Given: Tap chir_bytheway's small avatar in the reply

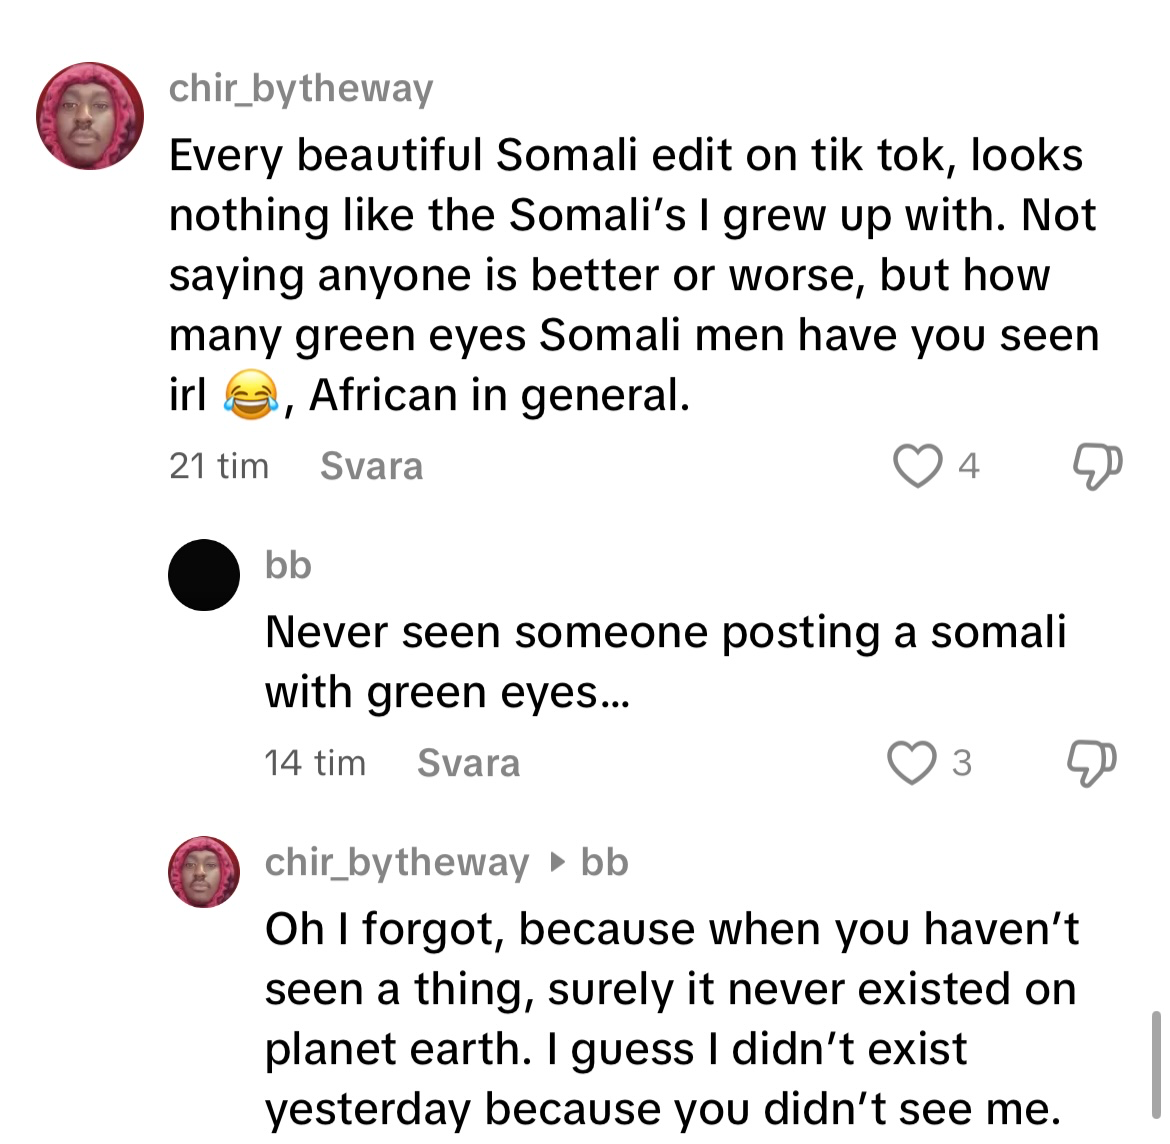Looking at the screenshot, I should click(204, 872).
